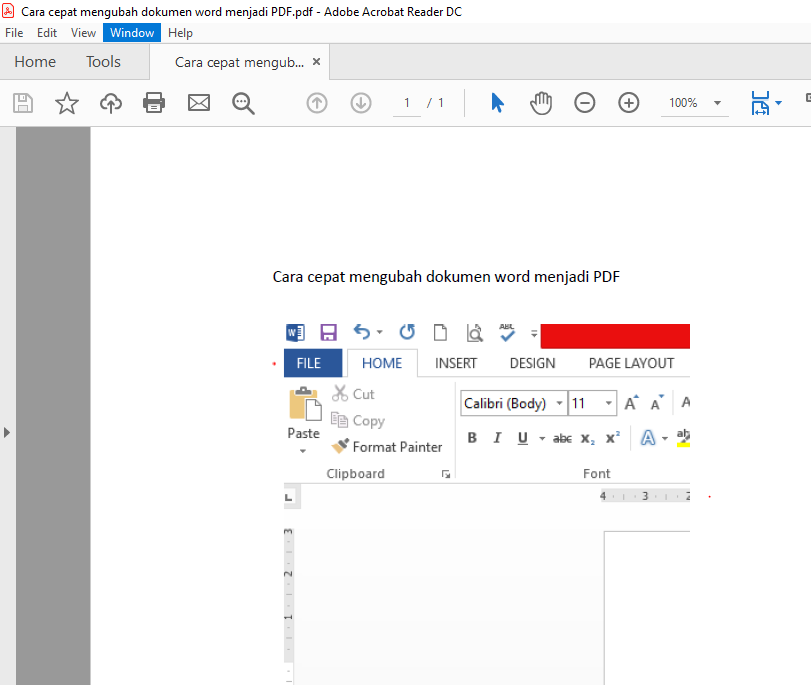Select the Cara cepat mengub... document tab
Viewport: 811px width, 685px height.
click(x=239, y=63)
